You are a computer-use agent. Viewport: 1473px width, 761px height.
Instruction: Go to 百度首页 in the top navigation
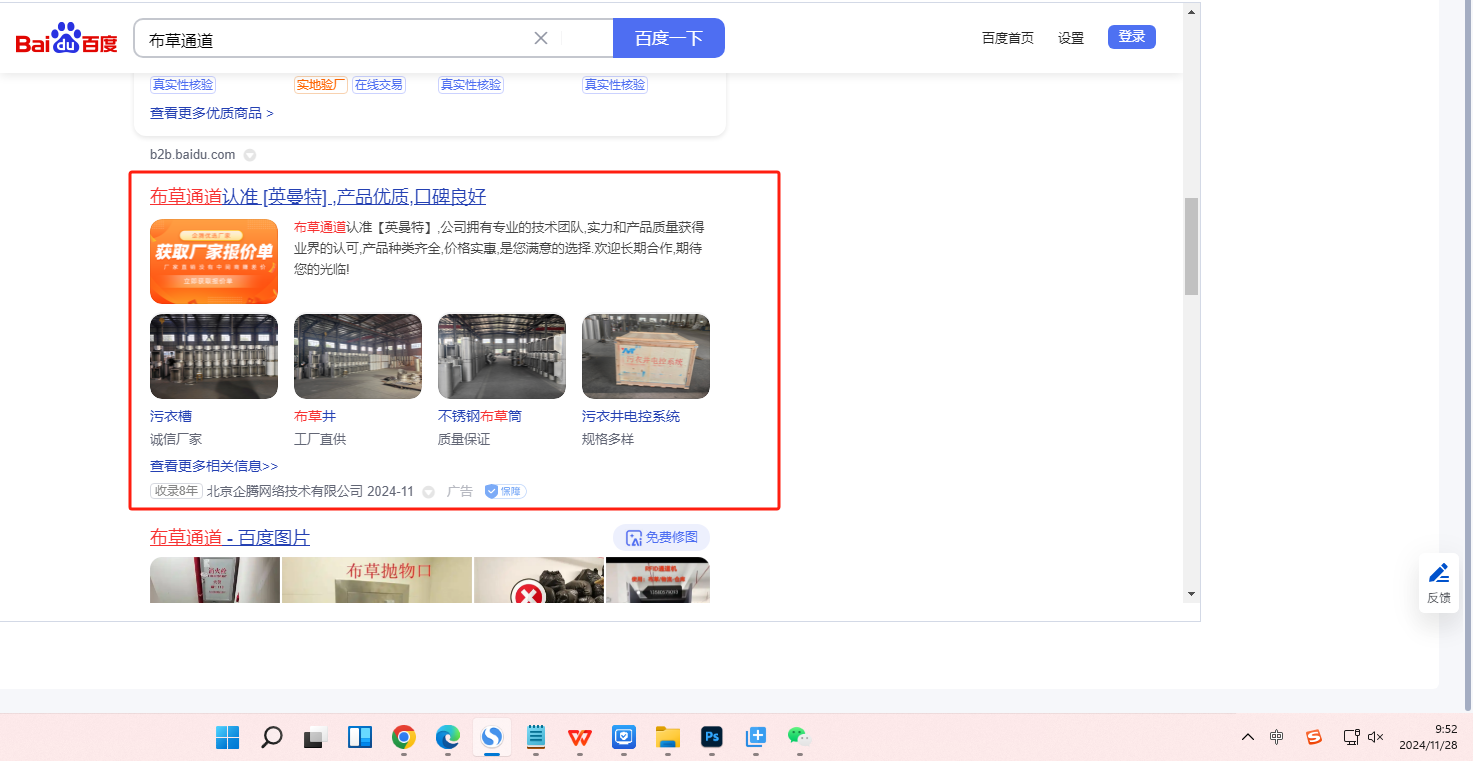click(1007, 38)
